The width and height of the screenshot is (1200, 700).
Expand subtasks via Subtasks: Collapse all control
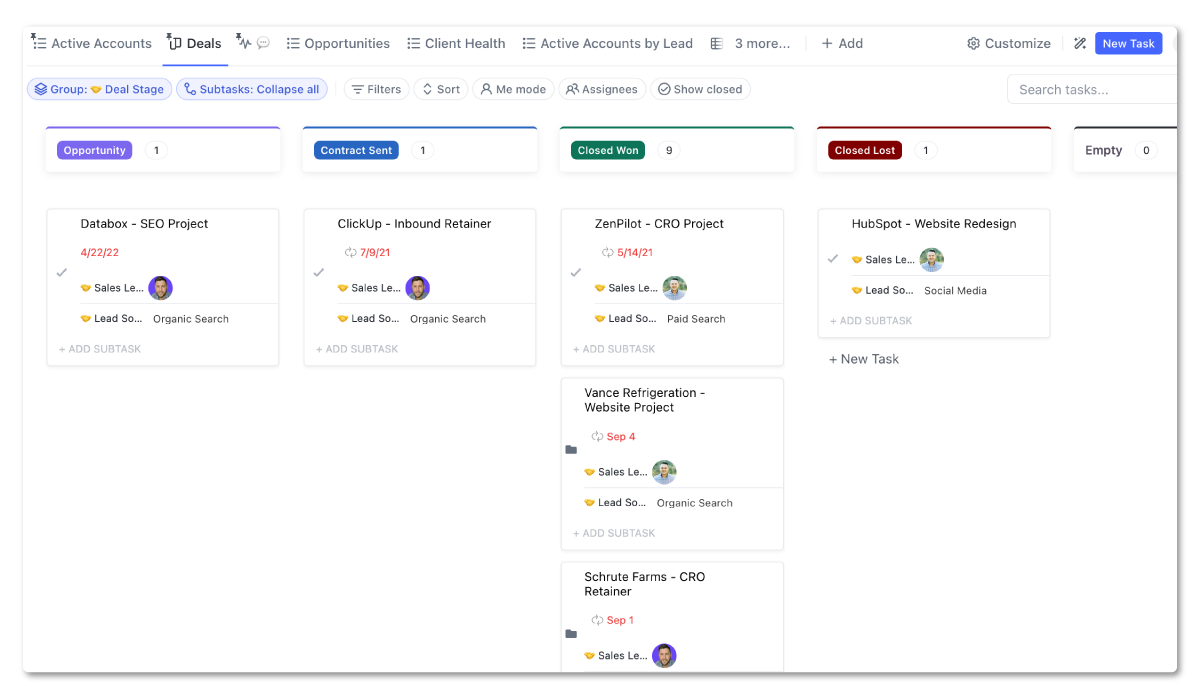pos(250,89)
